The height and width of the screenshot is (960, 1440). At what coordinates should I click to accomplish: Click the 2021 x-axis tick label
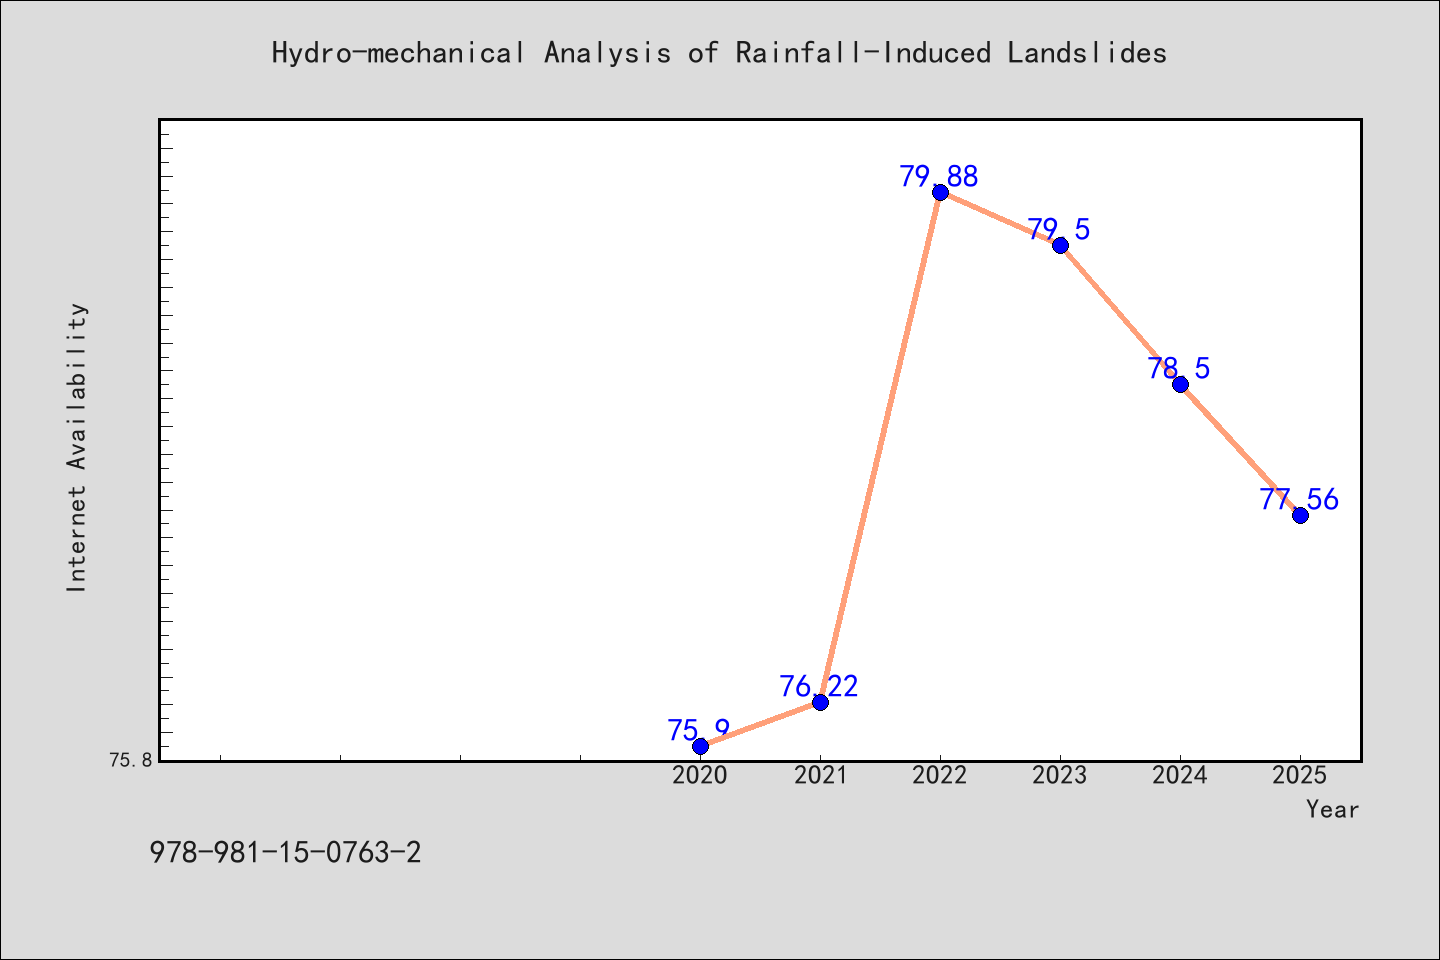point(820,776)
